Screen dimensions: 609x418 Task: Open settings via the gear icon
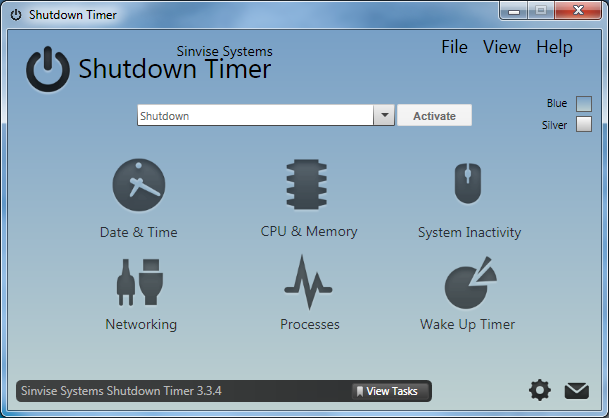(x=539, y=390)
